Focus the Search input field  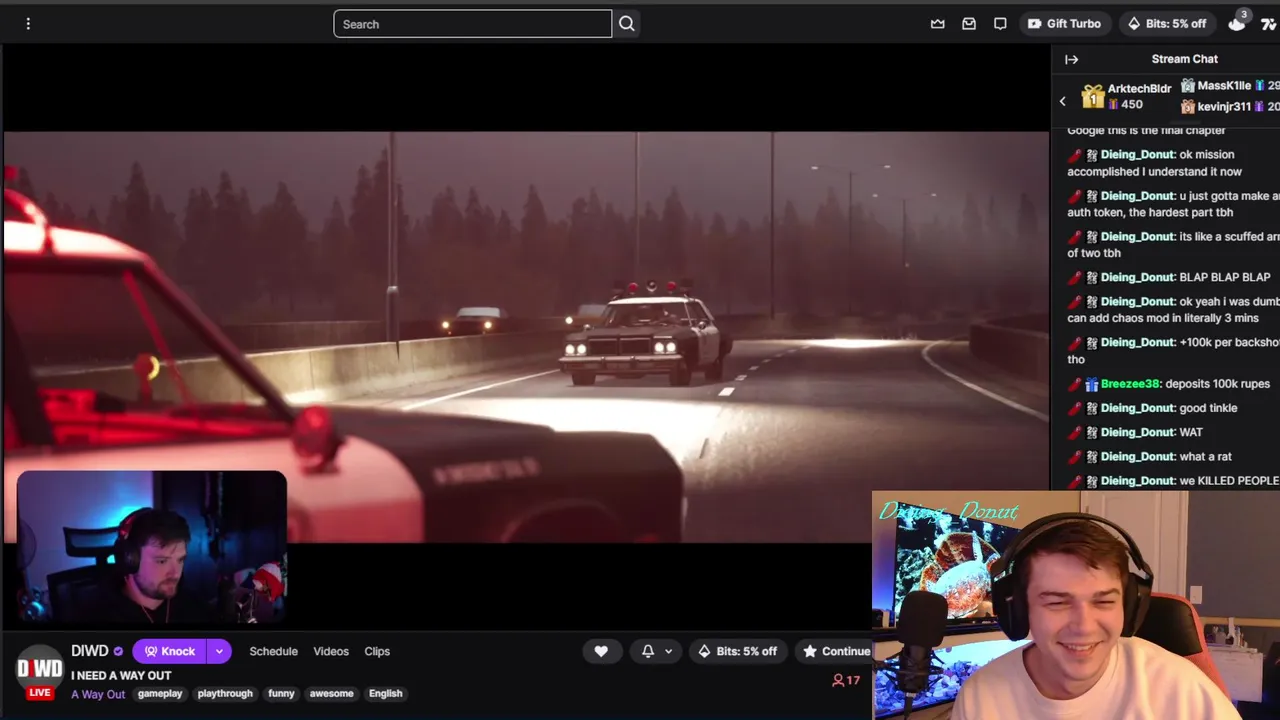pyautogui.click(x=472, y=24)
